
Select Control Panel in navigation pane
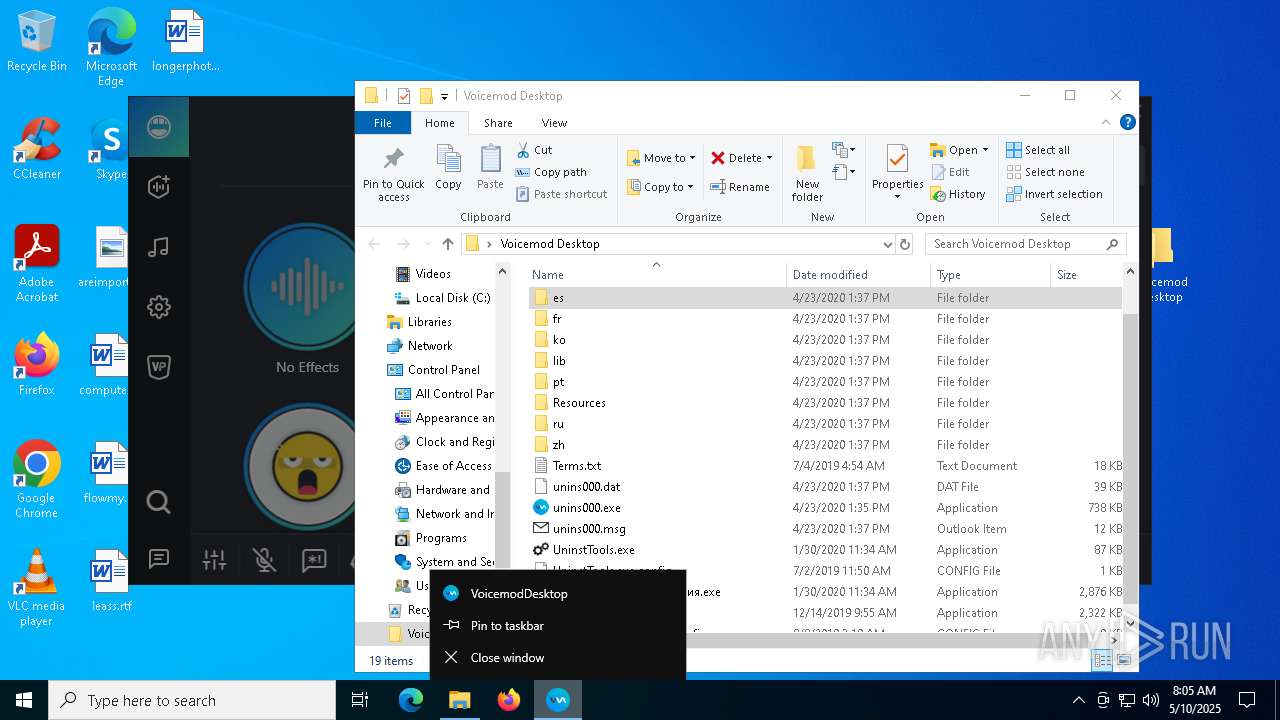[443, 370]
